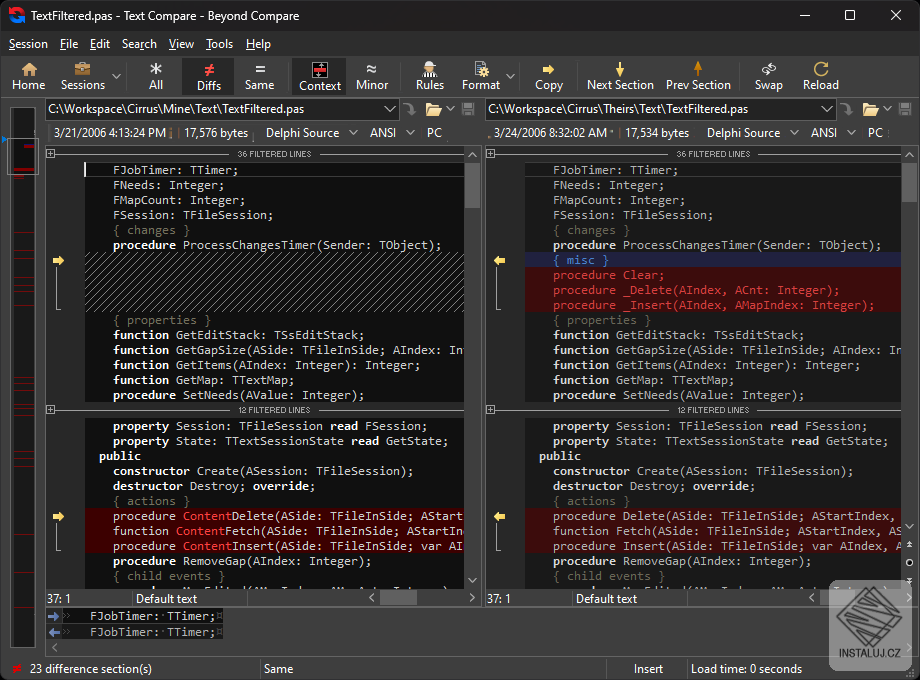This screenshot has width=920, height=680.
Task: Click the Rules referee icon
Action: pyautogui.click(x=430, y=76)
